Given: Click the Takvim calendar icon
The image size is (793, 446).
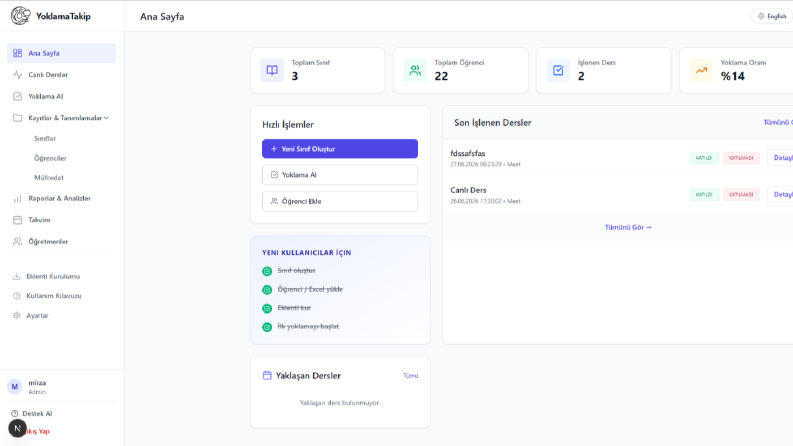Looking at the screenshot, I should pyautogui.click(x=18, y=220).
